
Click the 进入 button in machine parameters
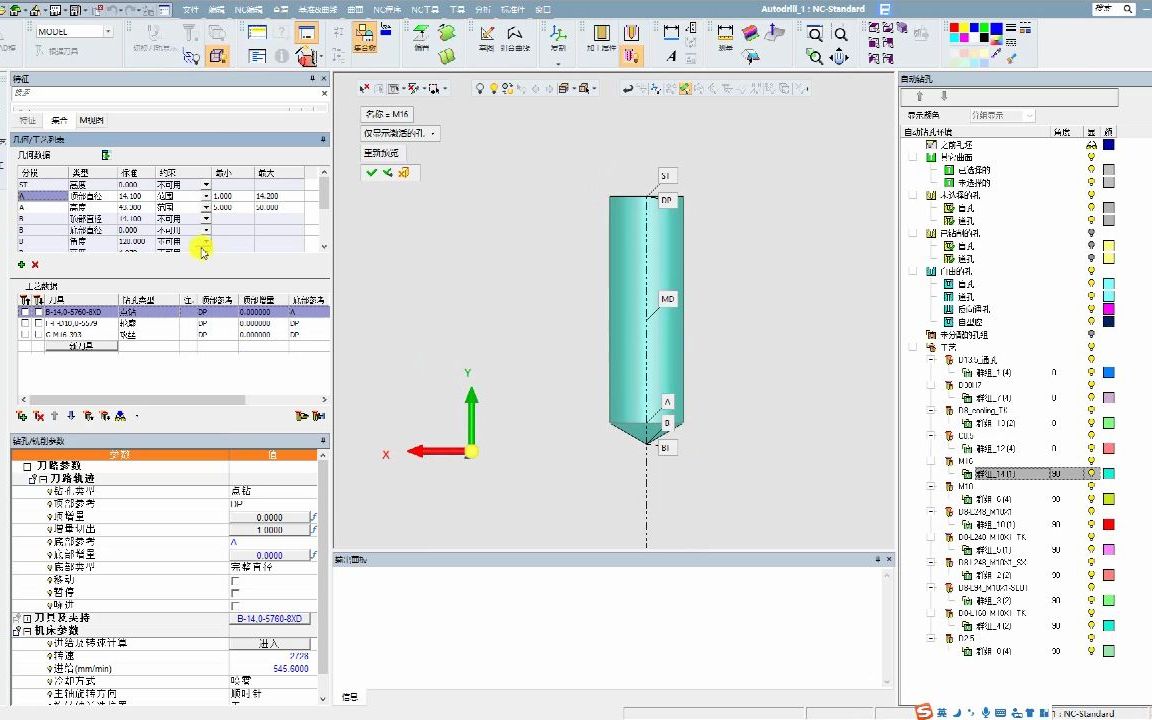[x=270, y=643]
